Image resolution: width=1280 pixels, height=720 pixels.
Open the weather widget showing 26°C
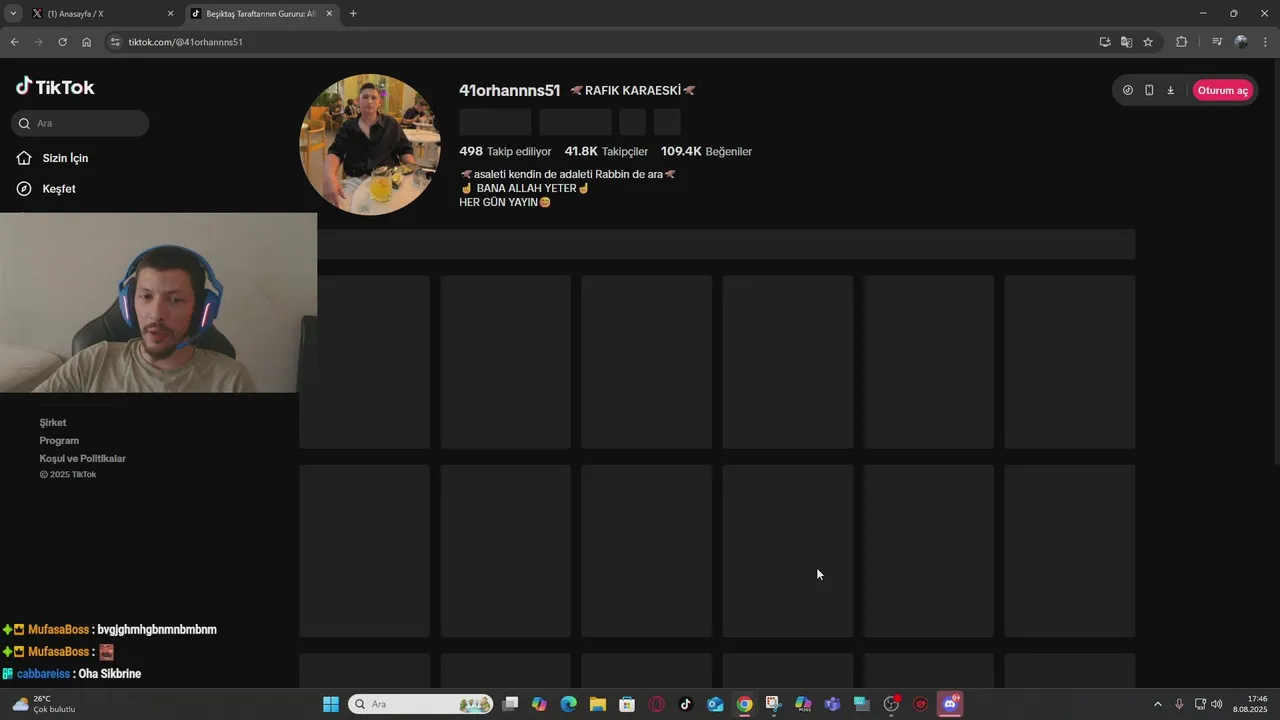(x=43, y=704)
